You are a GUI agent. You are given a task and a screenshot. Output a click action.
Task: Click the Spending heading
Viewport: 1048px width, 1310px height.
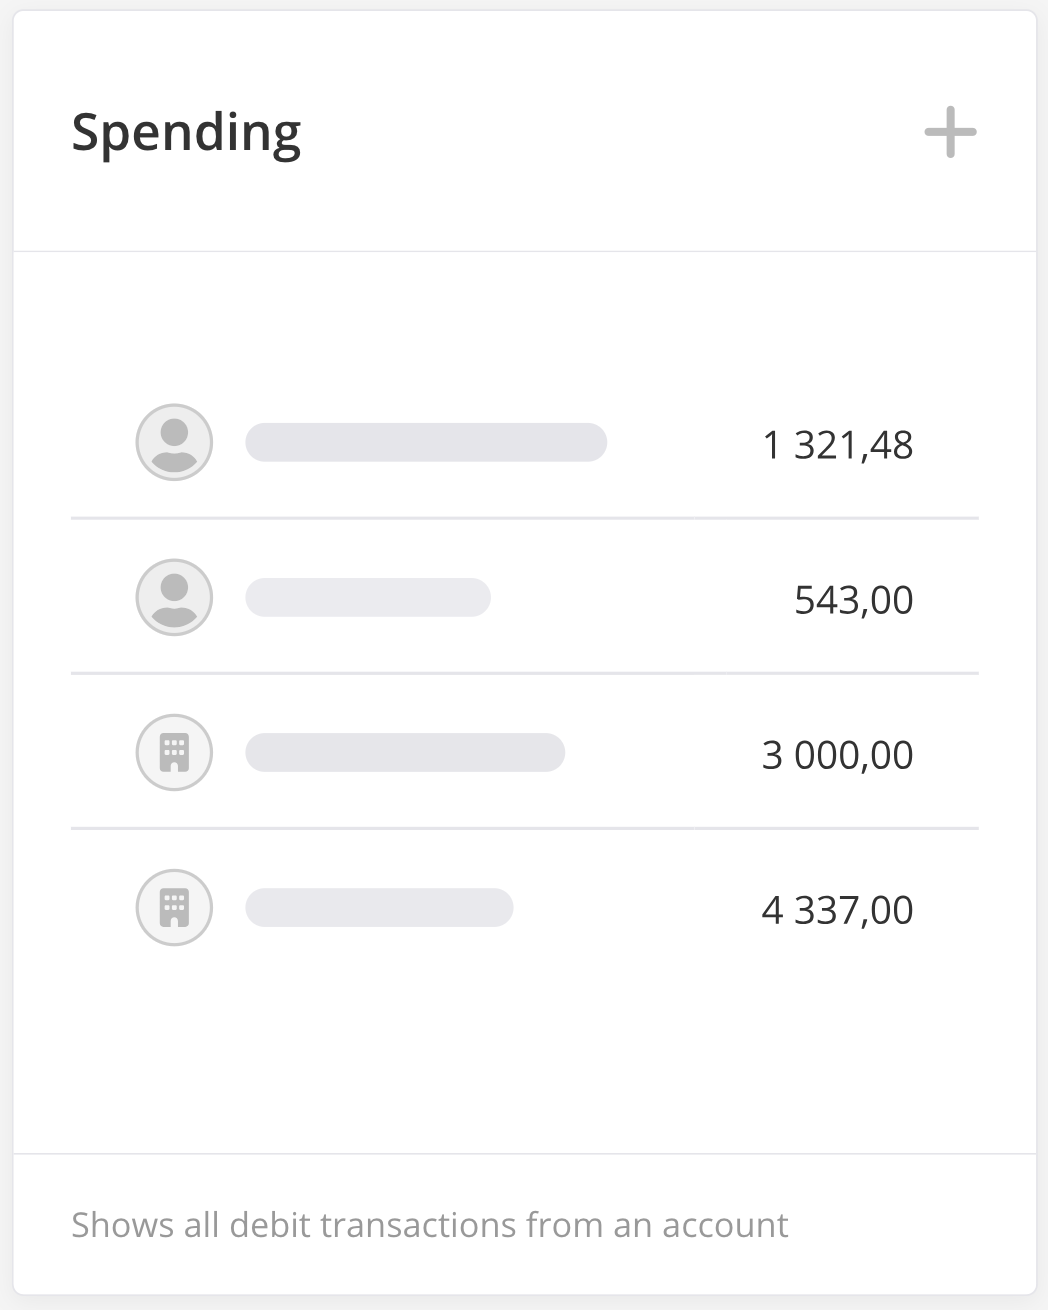(186, 132)
